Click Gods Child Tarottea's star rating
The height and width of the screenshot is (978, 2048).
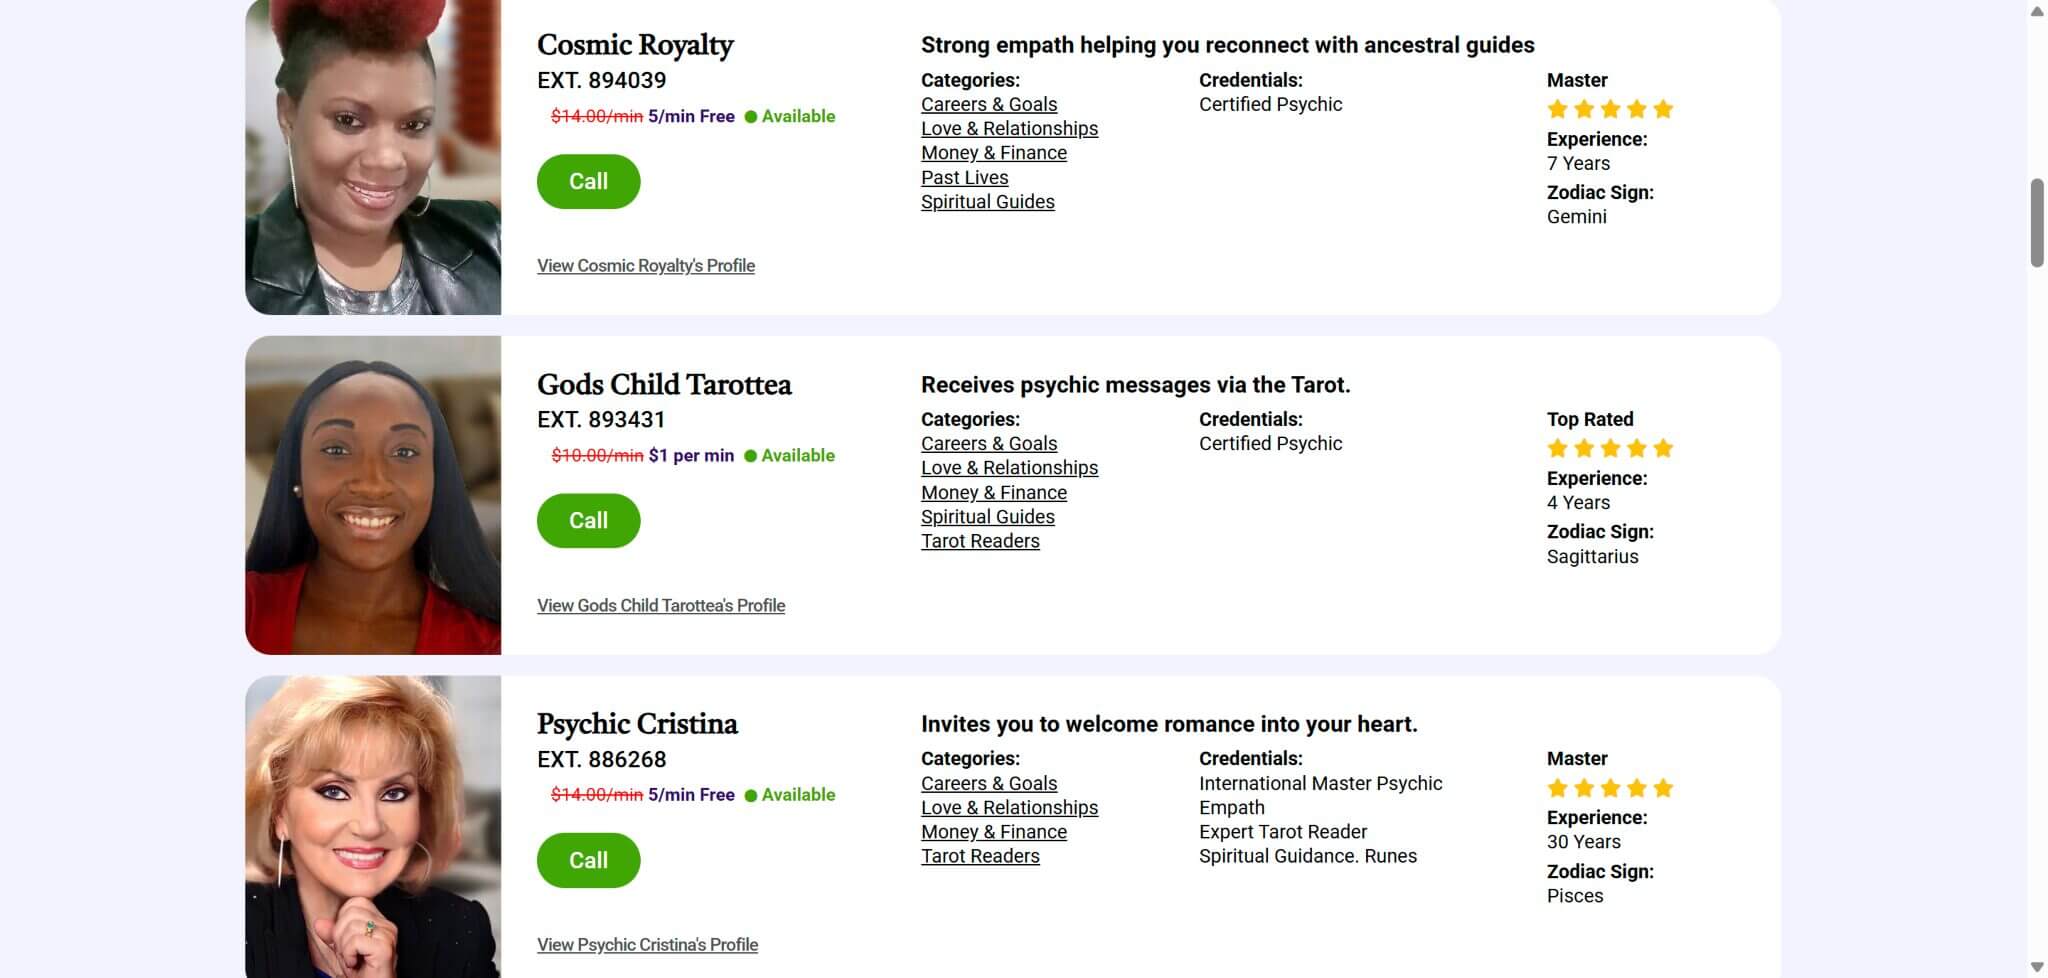[1609, 448]
